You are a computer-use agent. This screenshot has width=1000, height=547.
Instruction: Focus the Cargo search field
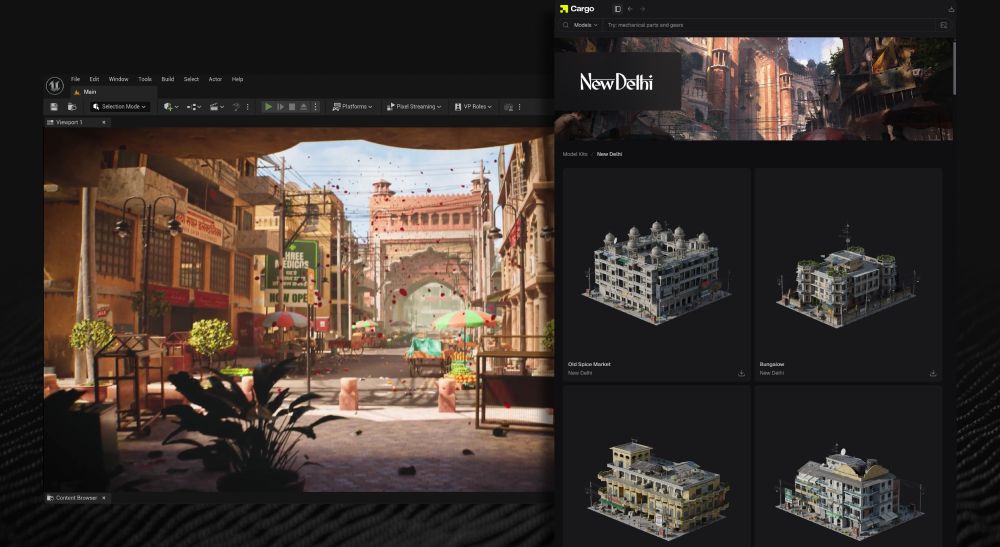tap(770, 25)
